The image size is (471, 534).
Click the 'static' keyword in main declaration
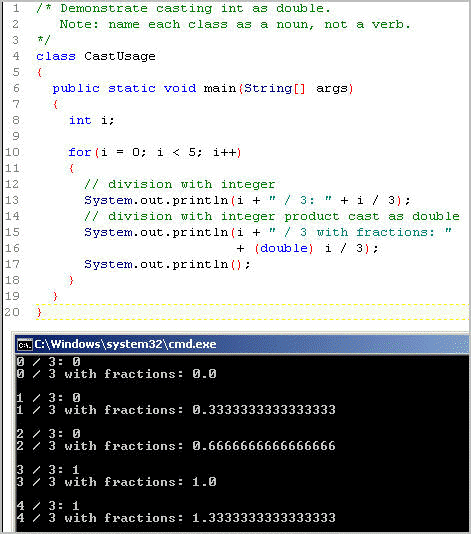pos(132,89)
